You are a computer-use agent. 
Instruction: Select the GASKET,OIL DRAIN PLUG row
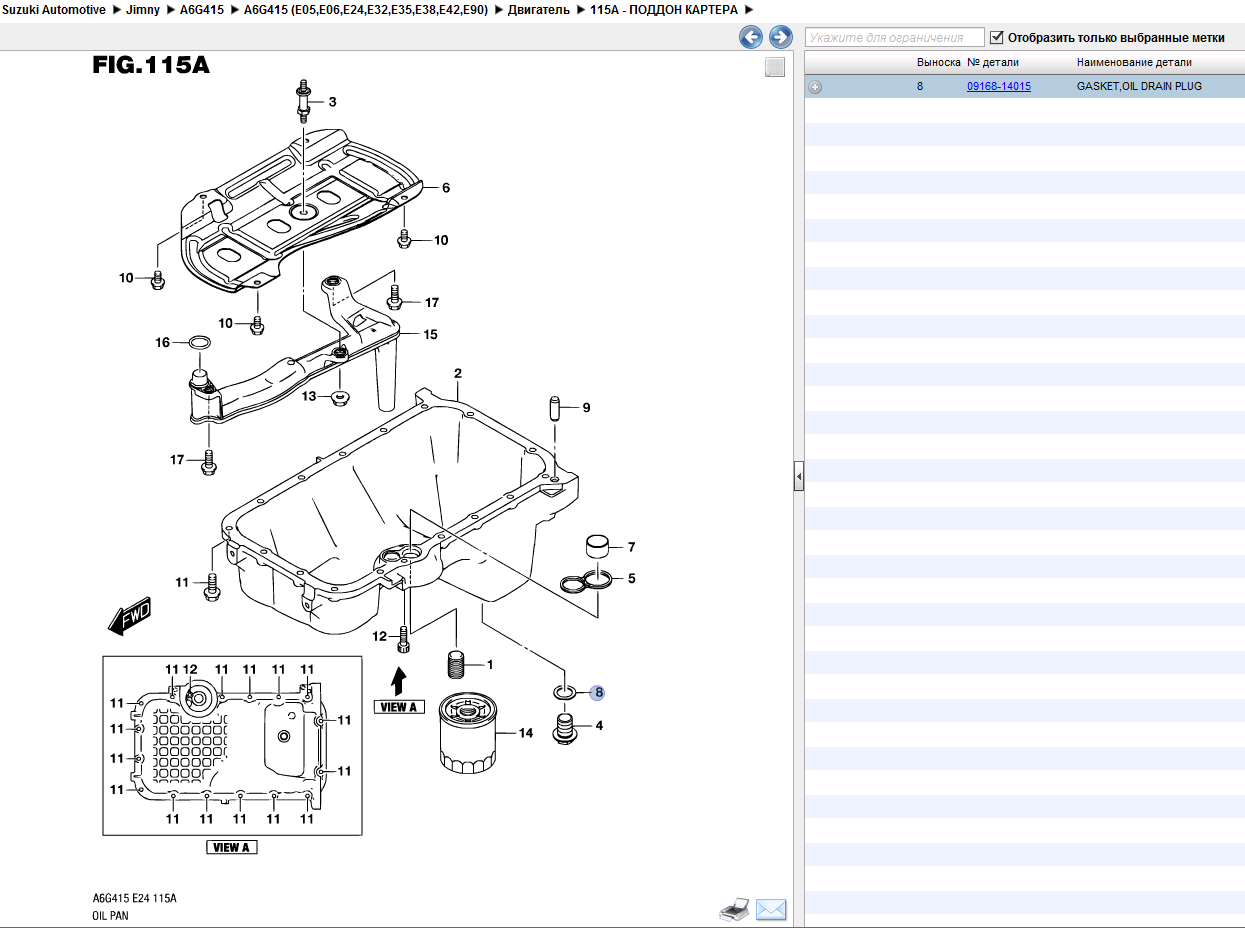[x=1139, y=87]
